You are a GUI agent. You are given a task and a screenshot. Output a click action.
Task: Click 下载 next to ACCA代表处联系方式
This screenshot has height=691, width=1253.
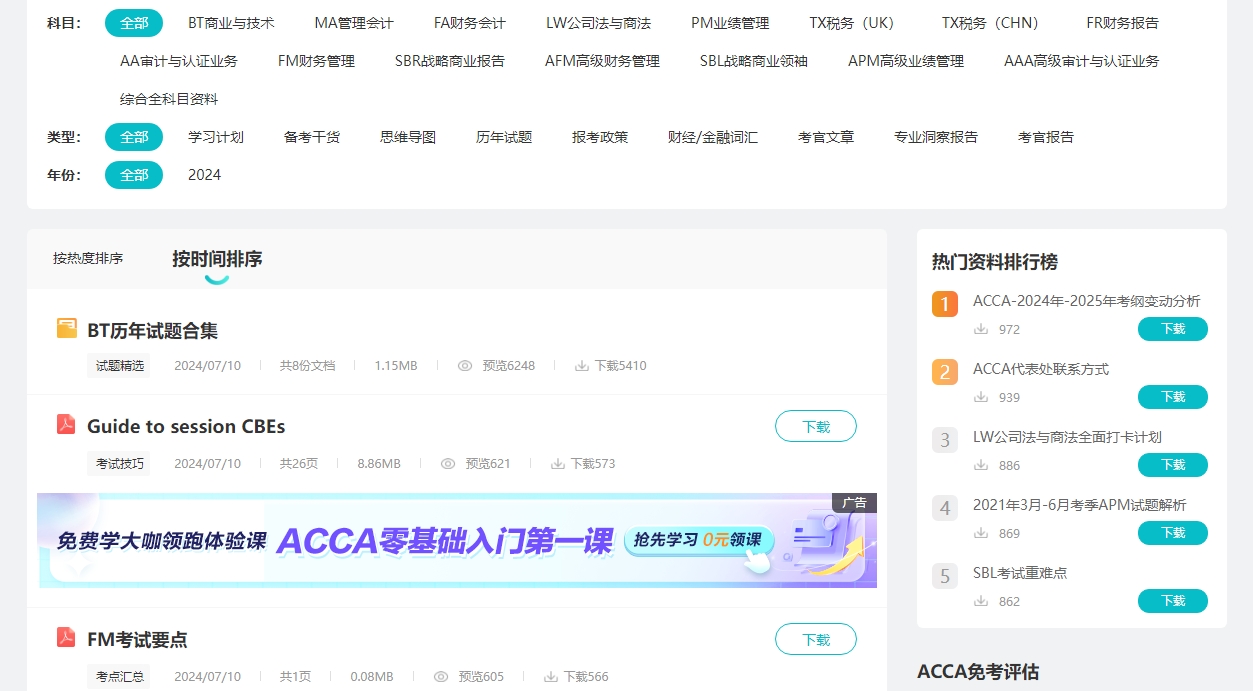(1172, 397)
